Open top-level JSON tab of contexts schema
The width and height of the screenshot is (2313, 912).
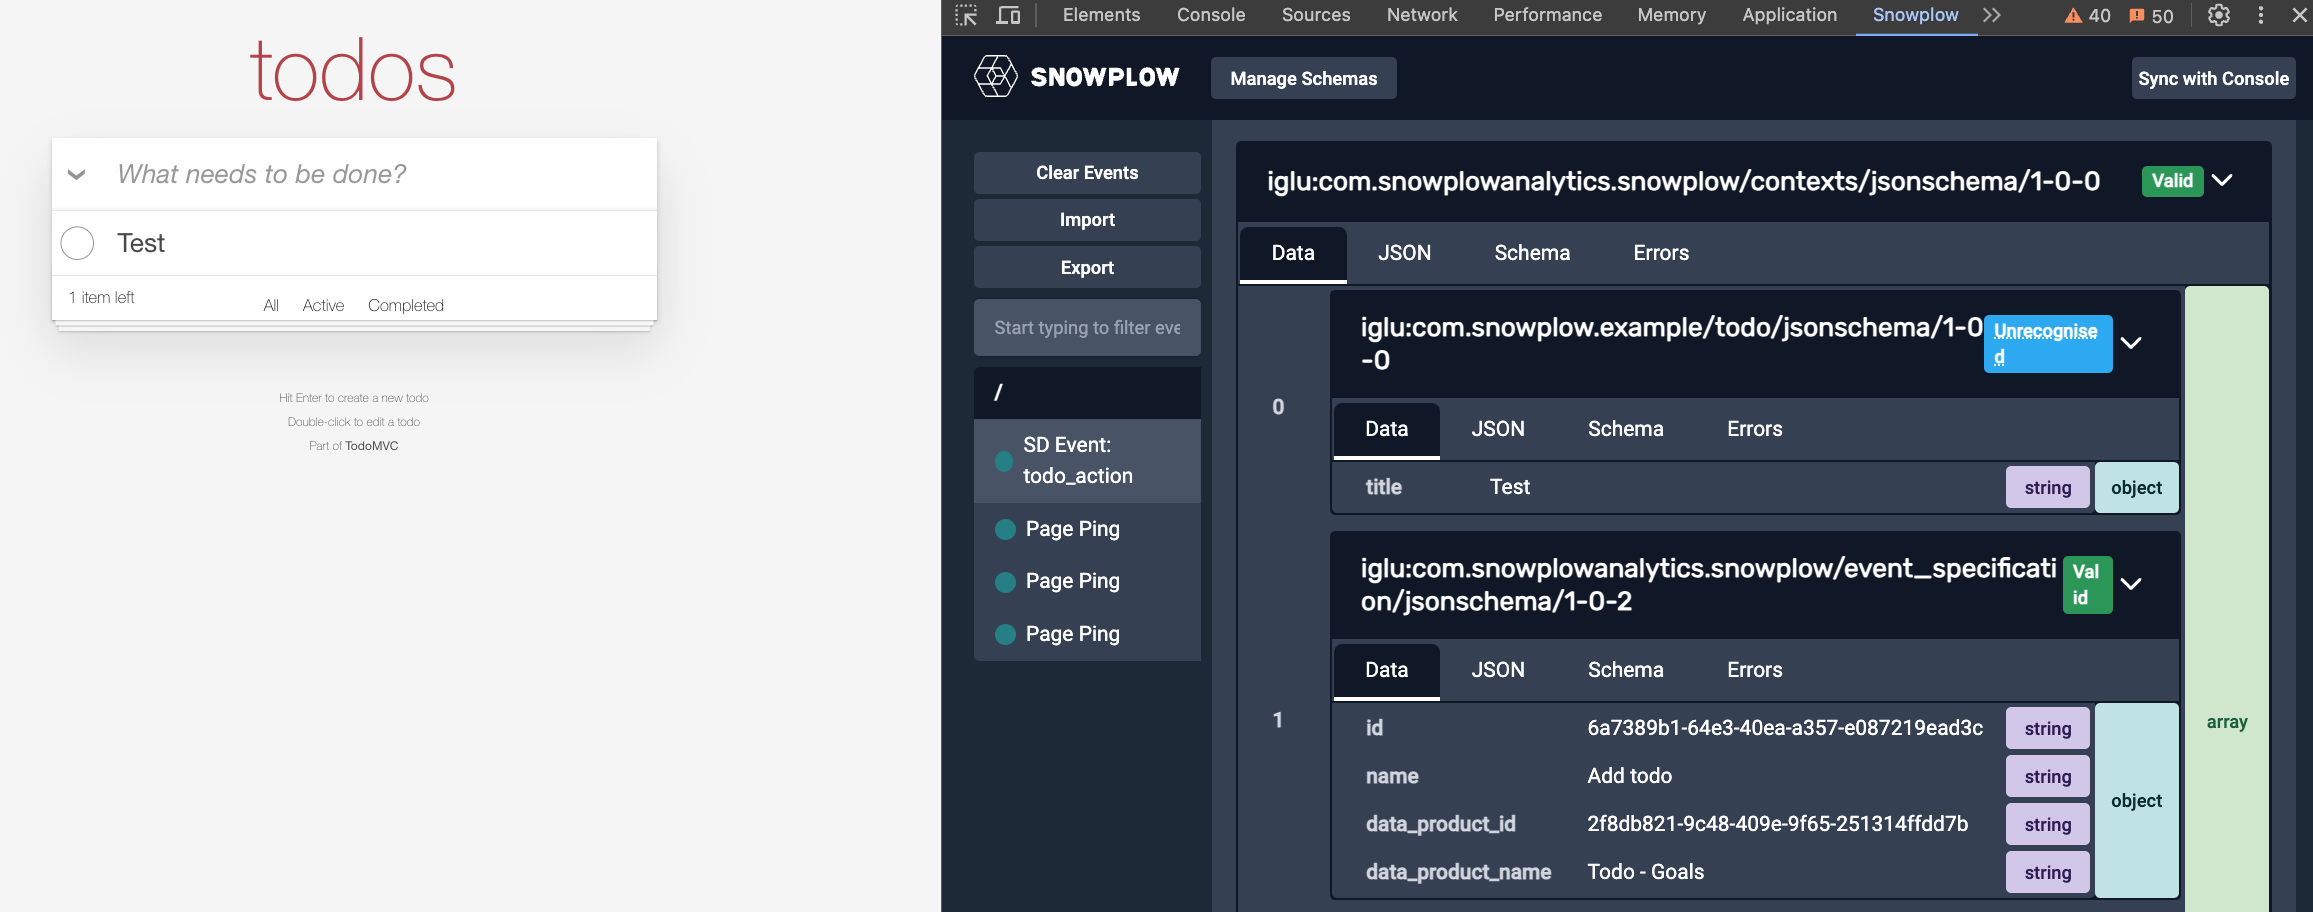tap(1404, 253)
